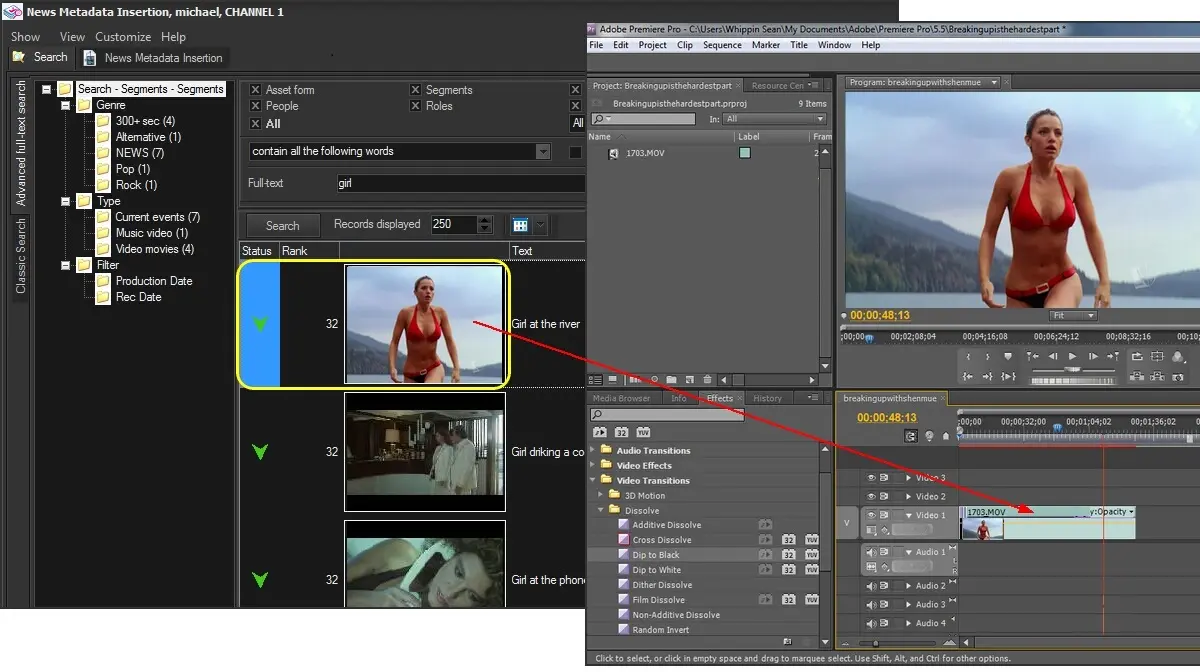Screen dimensions: 1200x672
Task: Open the 'contain all the following words' dropdown
Action: coord(543,152)
